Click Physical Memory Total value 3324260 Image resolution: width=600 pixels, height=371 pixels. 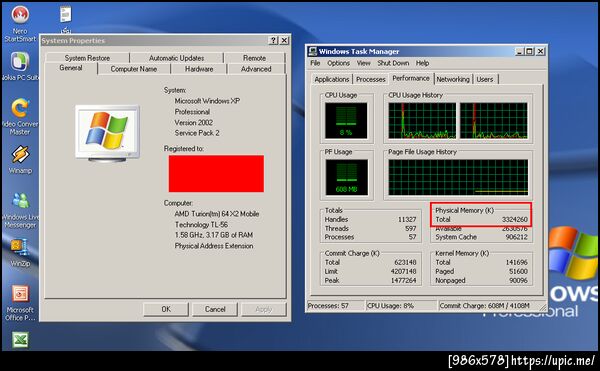pyautogui.click(x=515, y=220)
